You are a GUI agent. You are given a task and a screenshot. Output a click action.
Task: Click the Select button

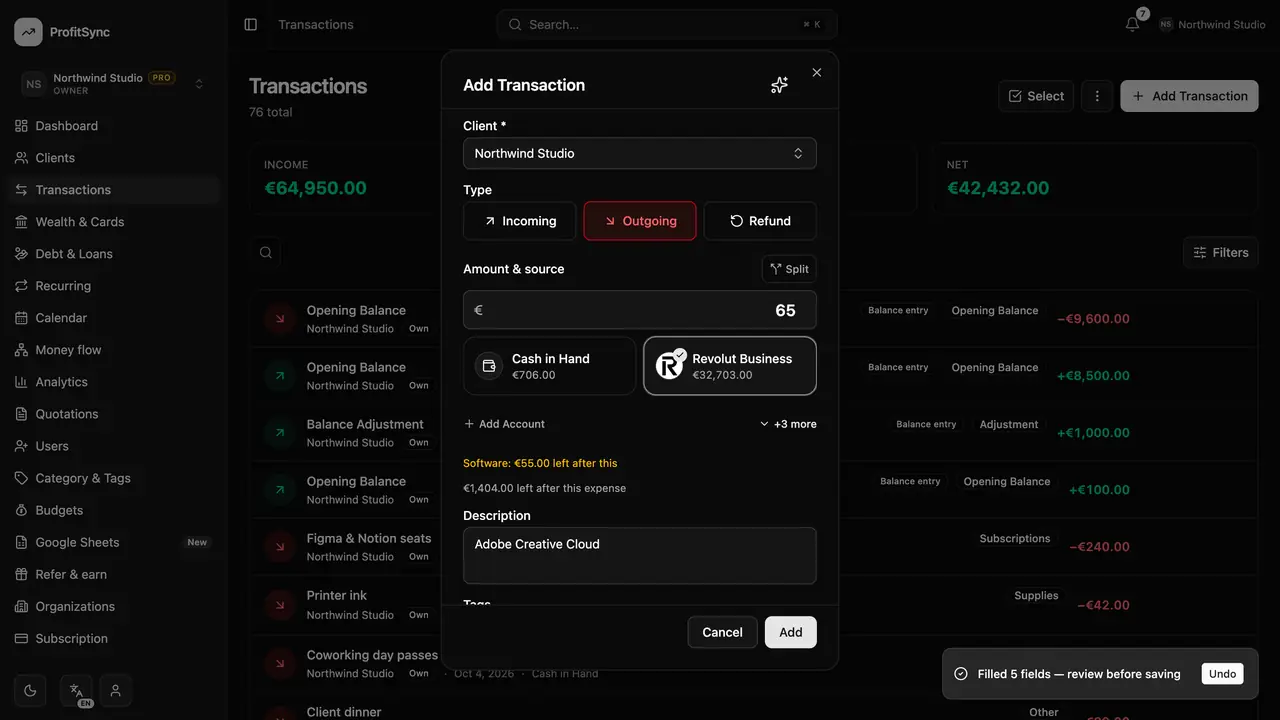click(1036, 96)
